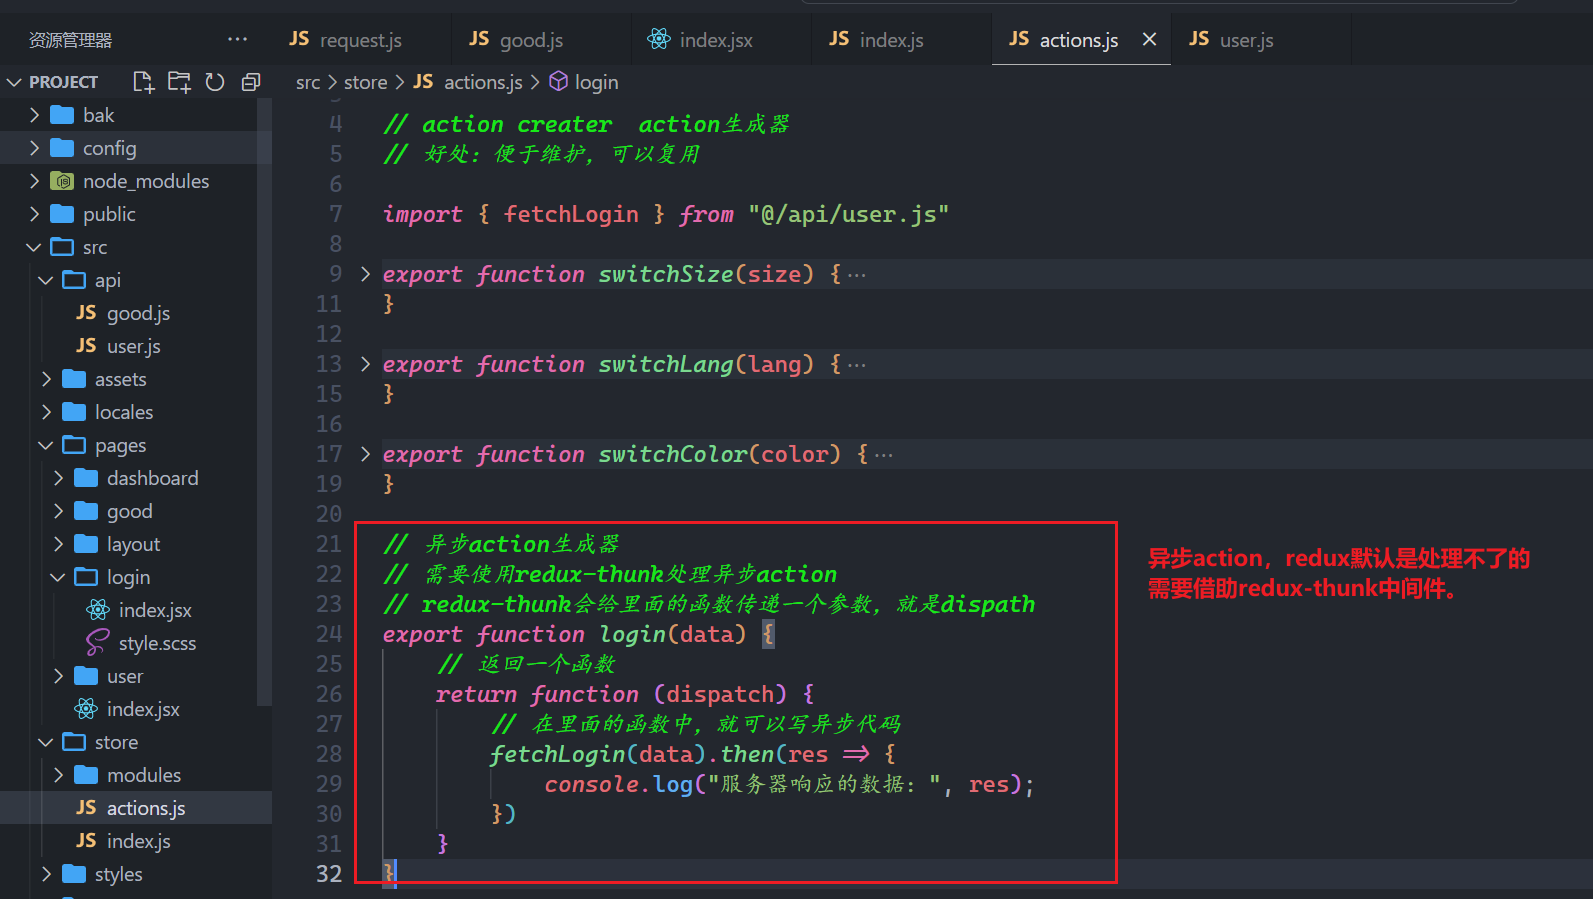Click the React icon on index.jsx tab
This screenshot has width=1593, height=899.
[x=659, y=39]
